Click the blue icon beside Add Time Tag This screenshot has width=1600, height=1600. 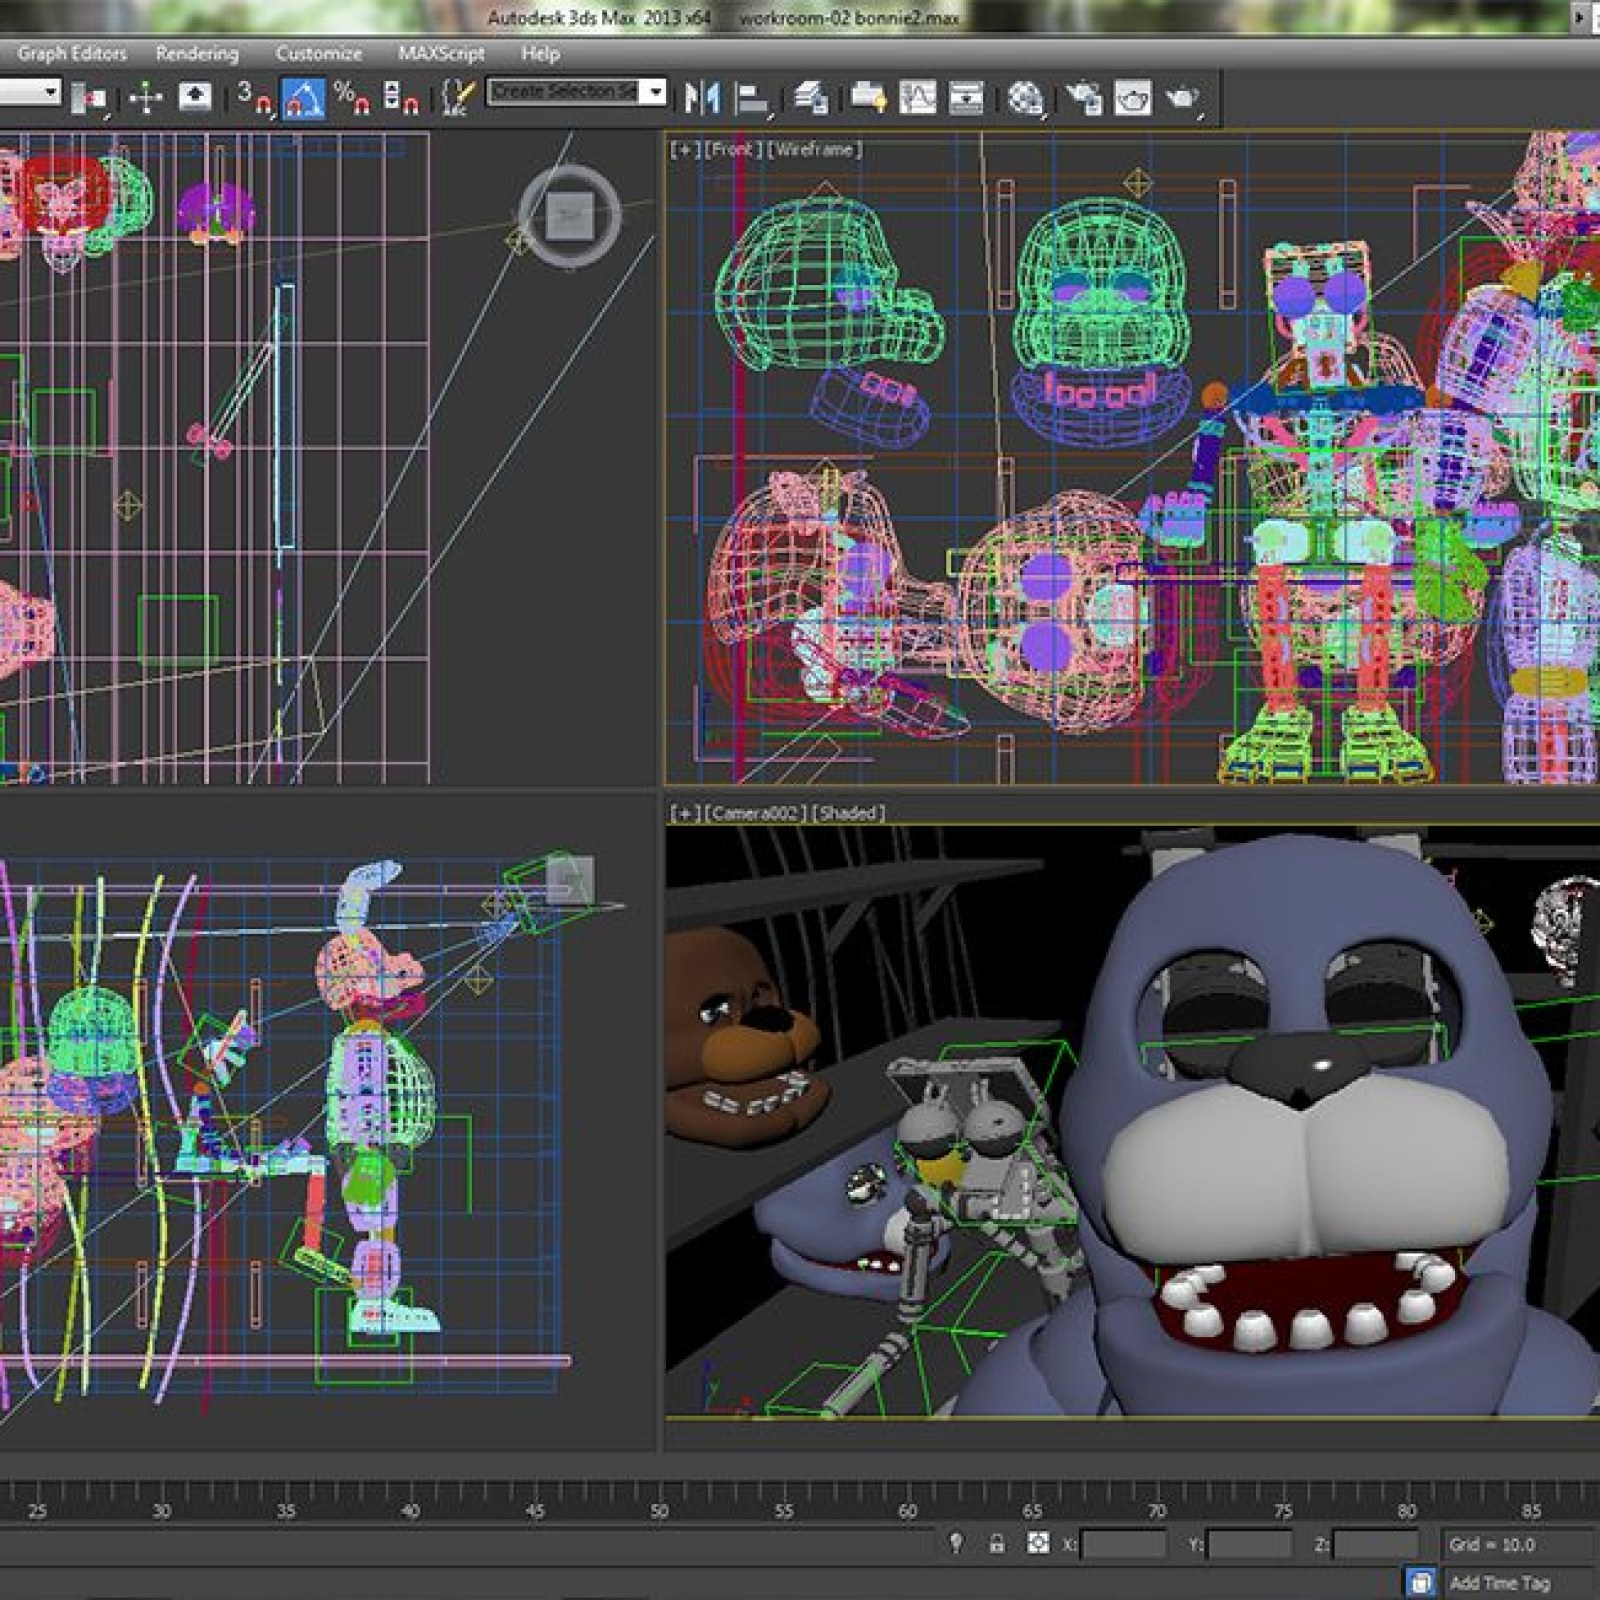[1420, 1582]
